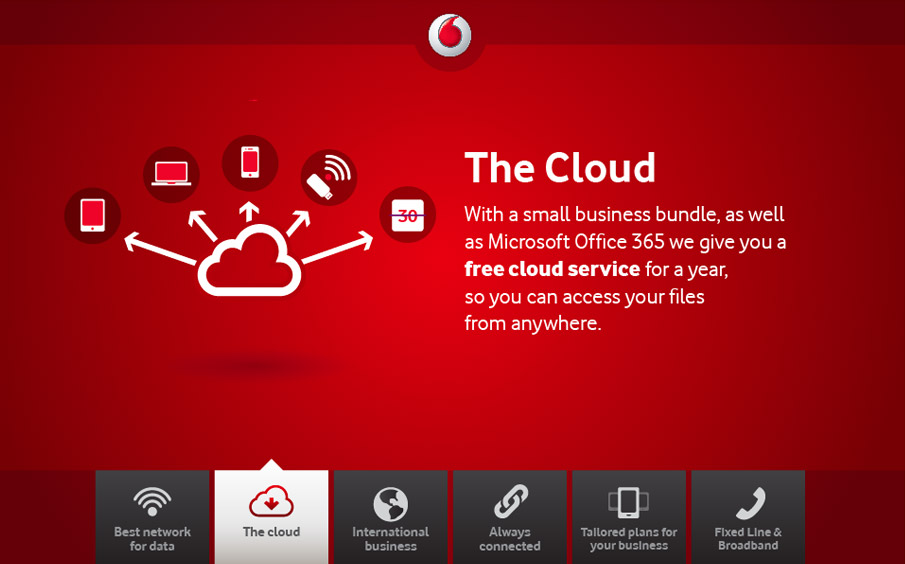Switch to International business tab
The height and width of the screenshot is (564, 905).
pyautogui.click(x=390, y=539)
